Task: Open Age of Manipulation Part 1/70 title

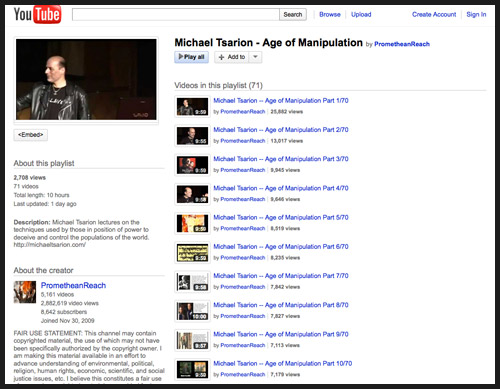Action: (x=281, y=101)
